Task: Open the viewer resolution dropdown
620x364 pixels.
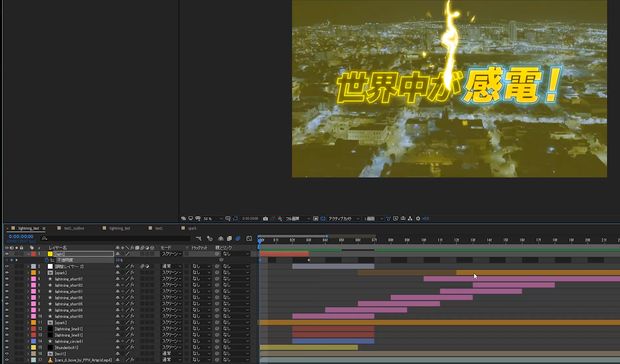Action: coord(298,219)
